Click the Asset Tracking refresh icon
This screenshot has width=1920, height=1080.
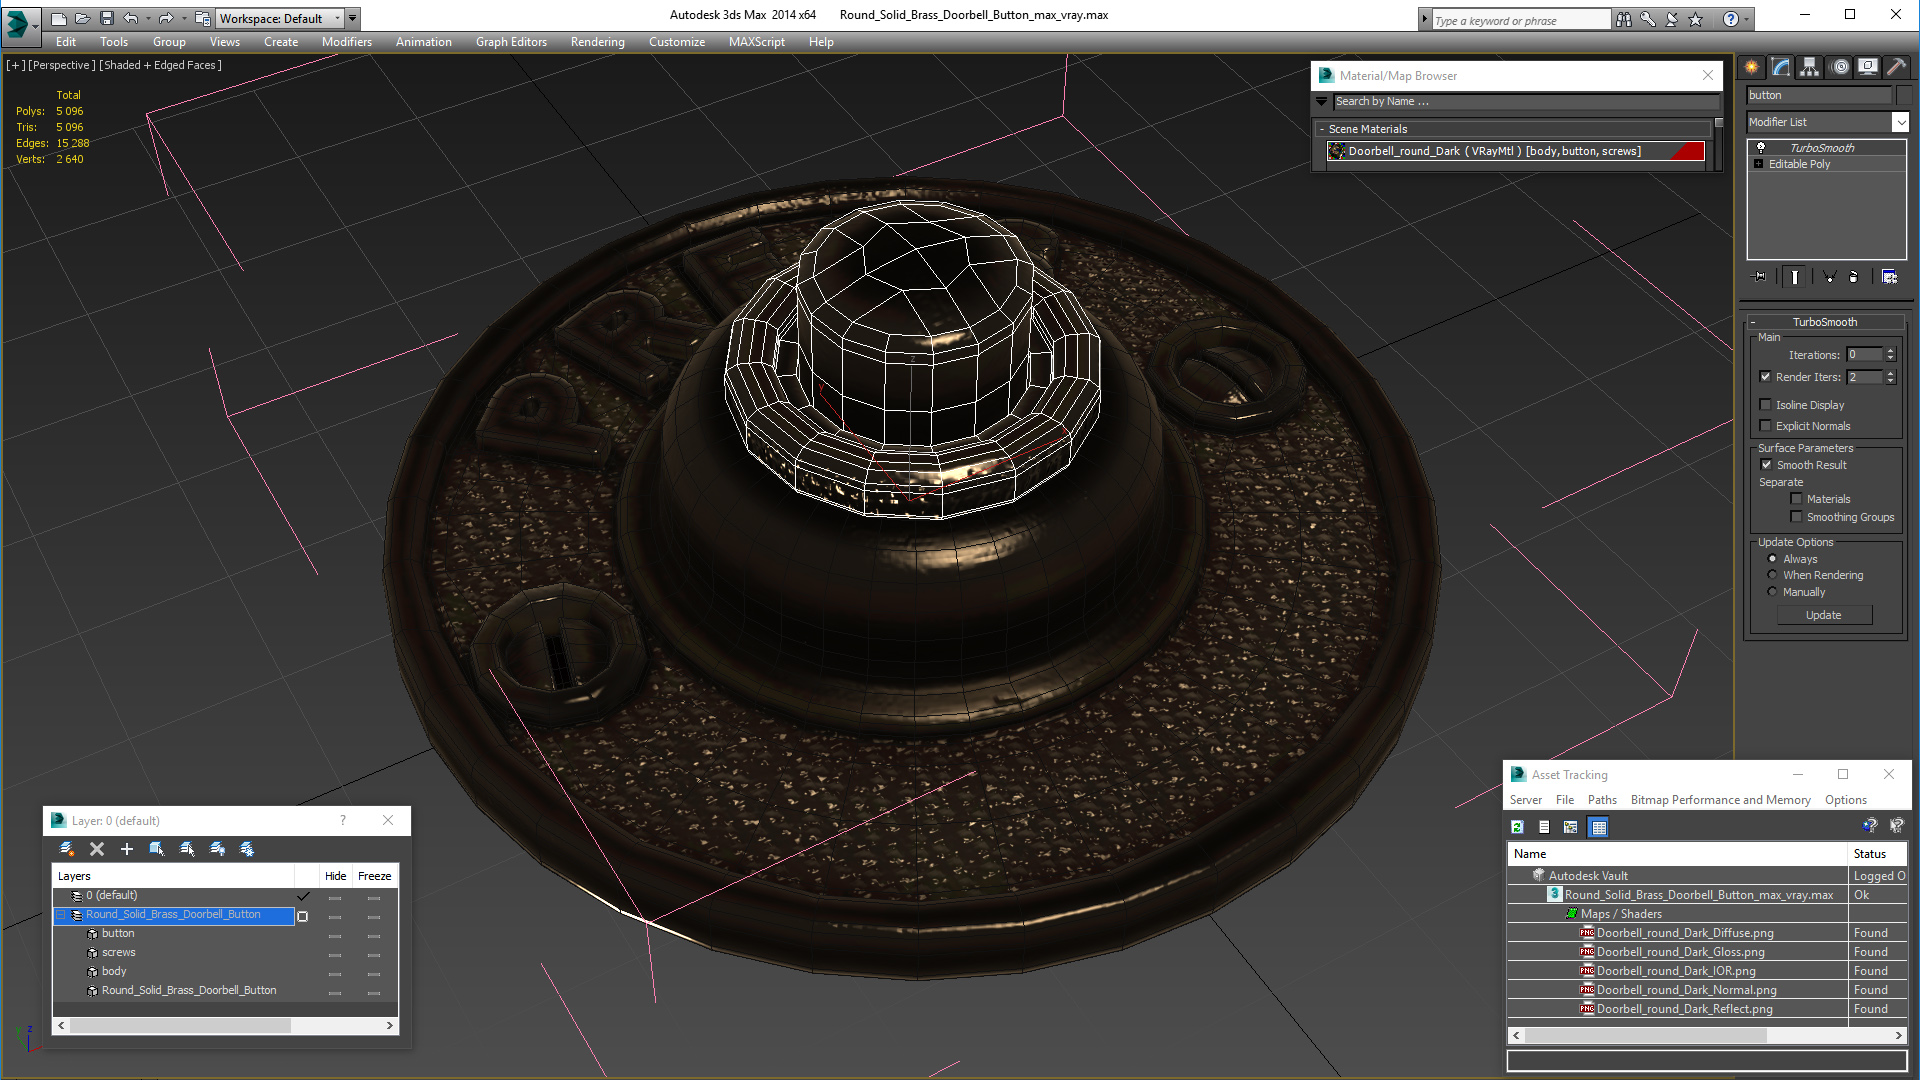[1517, 827]
